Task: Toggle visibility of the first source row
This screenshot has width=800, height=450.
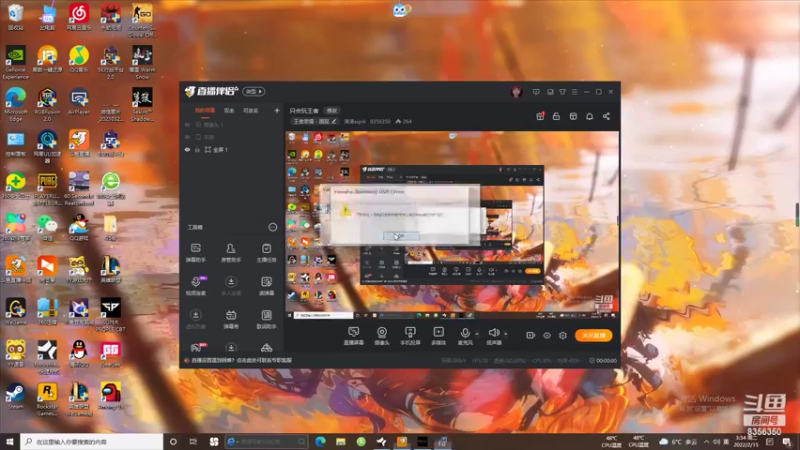Action: coord(187,124)
